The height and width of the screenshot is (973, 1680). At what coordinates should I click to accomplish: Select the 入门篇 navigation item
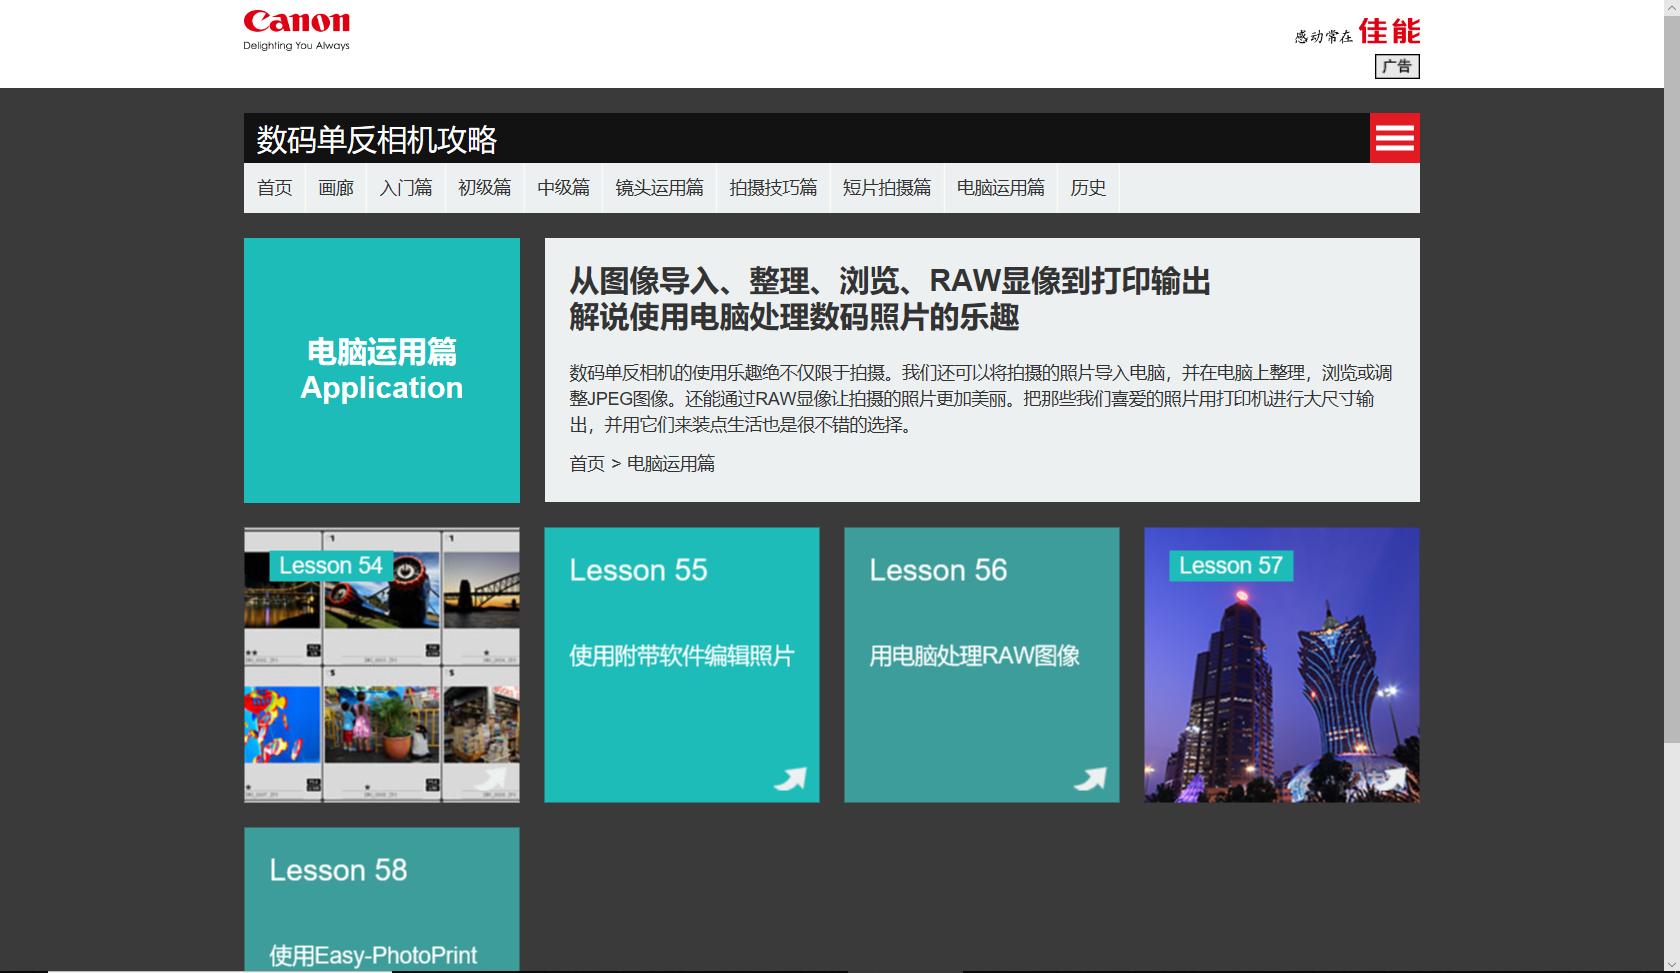point(405,187)
